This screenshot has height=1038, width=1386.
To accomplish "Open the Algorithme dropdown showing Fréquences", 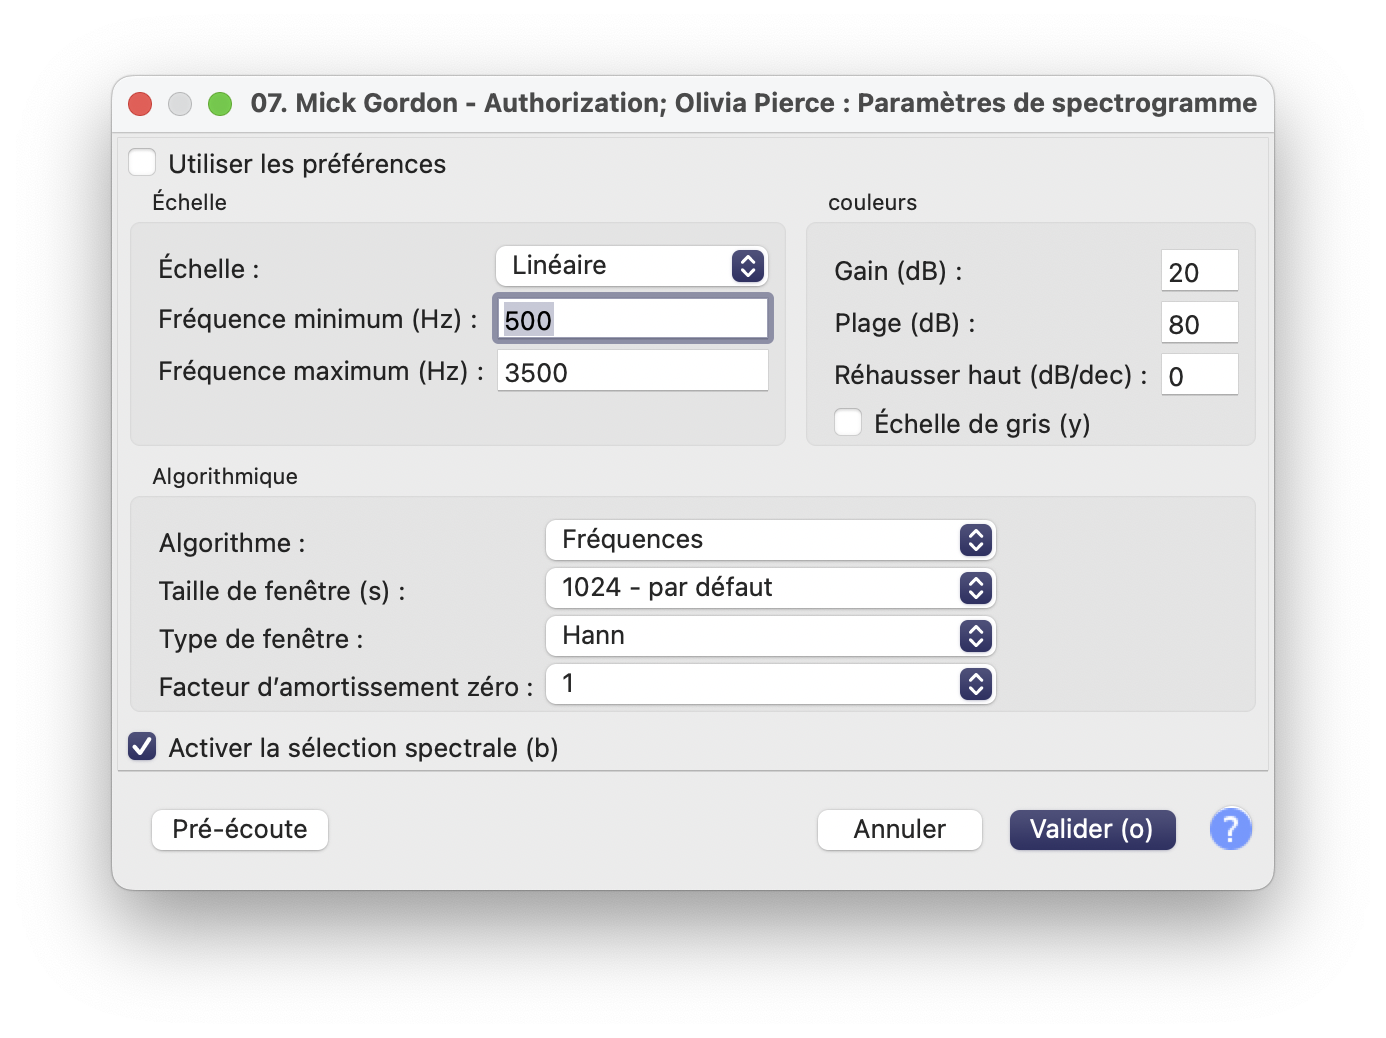I will tap(770, 540).
